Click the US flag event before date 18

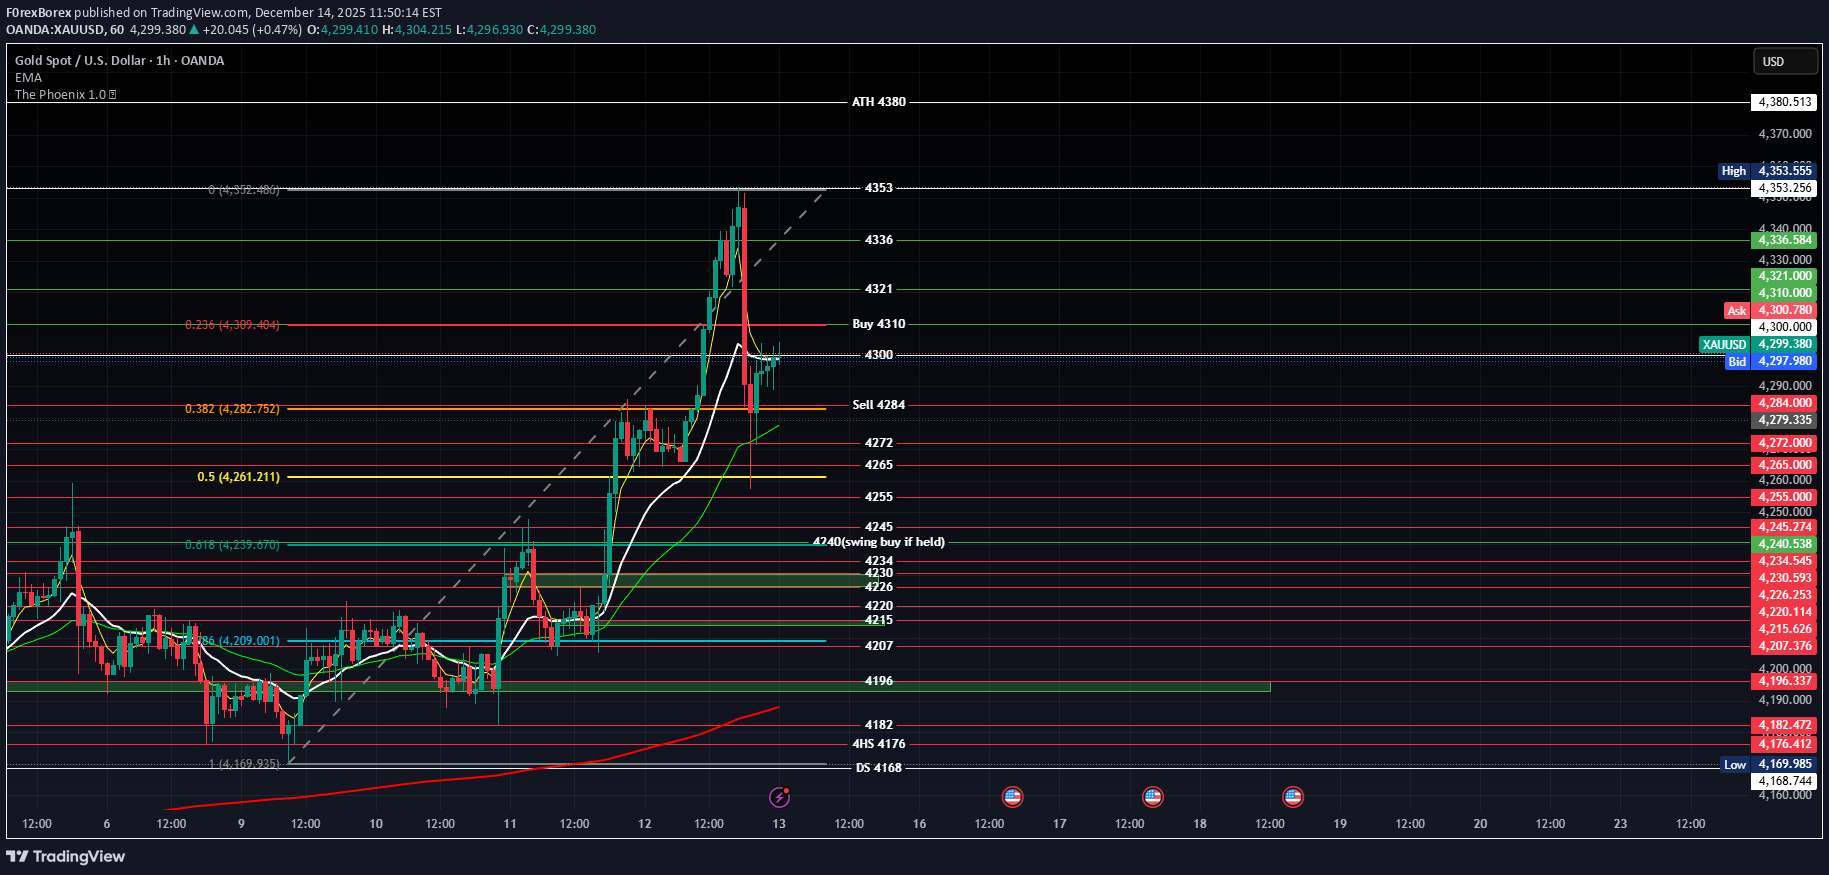(x=1152, y=797)
